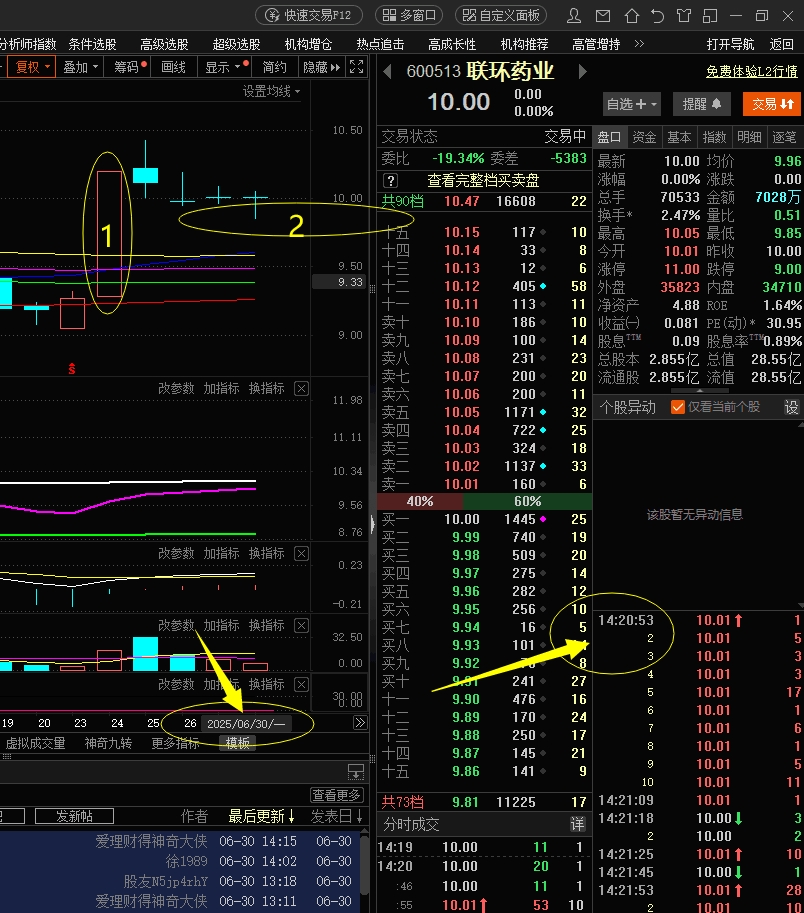
Task: Open 更多指标 more indicators
Action: 175,743
